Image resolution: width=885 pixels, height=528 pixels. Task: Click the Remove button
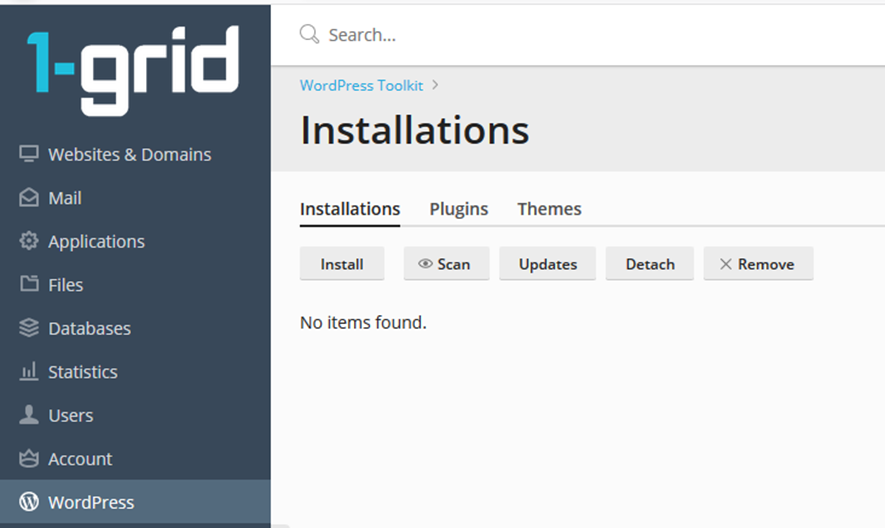(x=758, y=264)
